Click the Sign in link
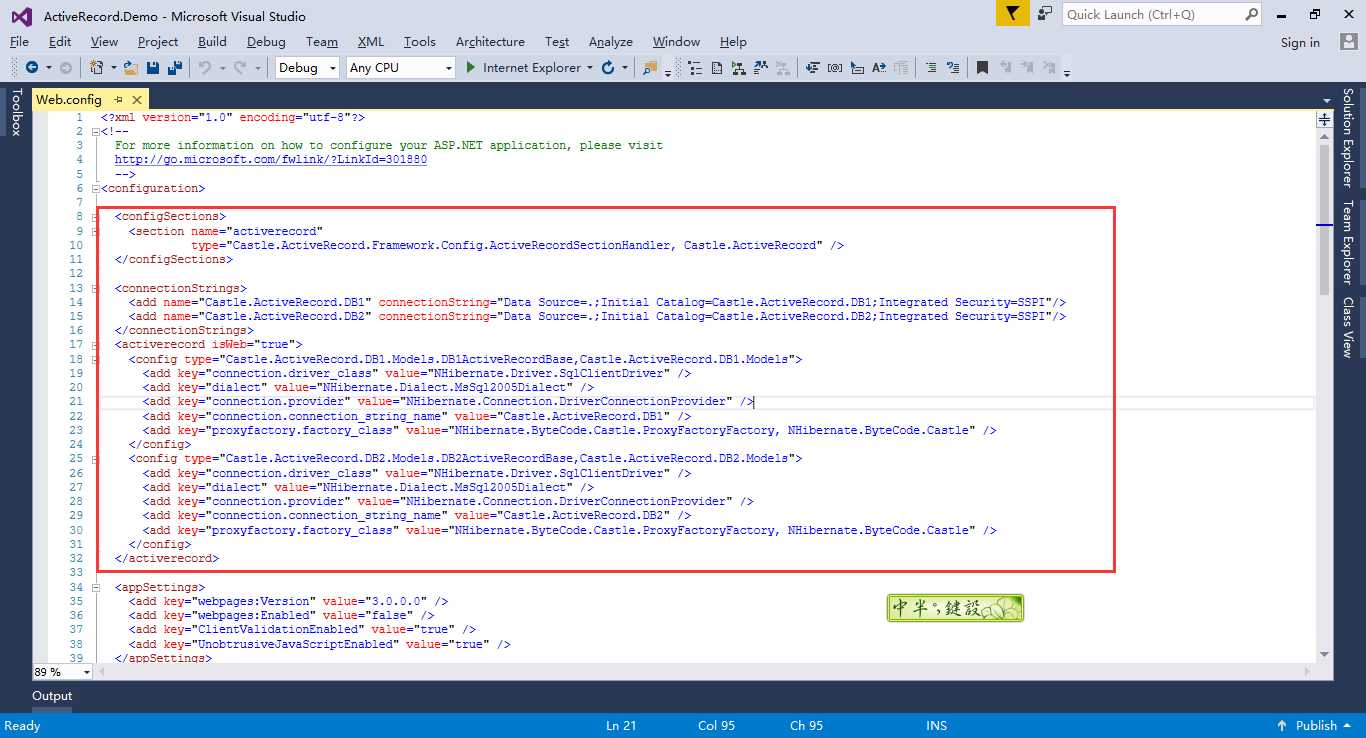The image size is (1366, 738). pyautogui.click(x=1300, y=42)
